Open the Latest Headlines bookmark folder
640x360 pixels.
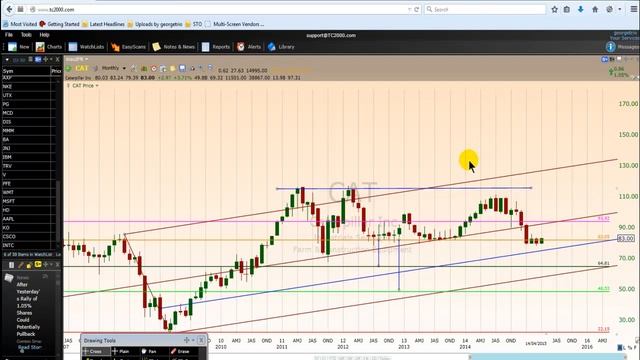coord(103,24)
